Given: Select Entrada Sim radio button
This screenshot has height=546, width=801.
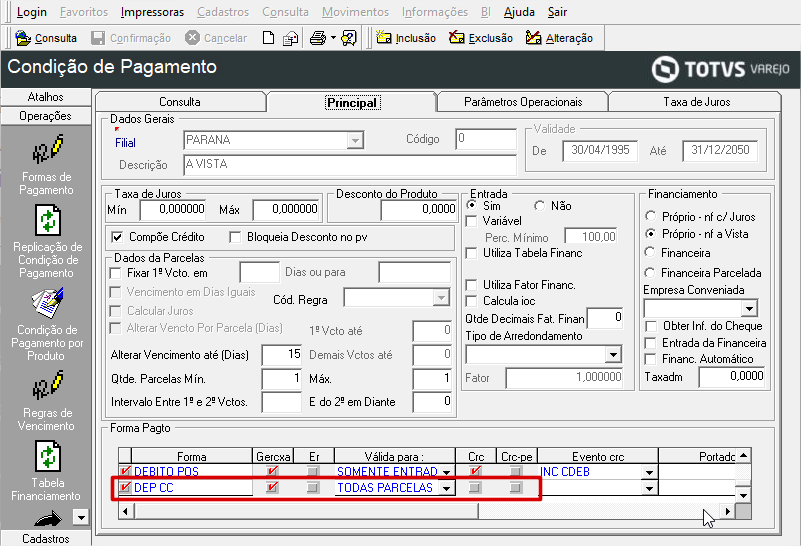Looking at the screenshot, I should 472,205.
